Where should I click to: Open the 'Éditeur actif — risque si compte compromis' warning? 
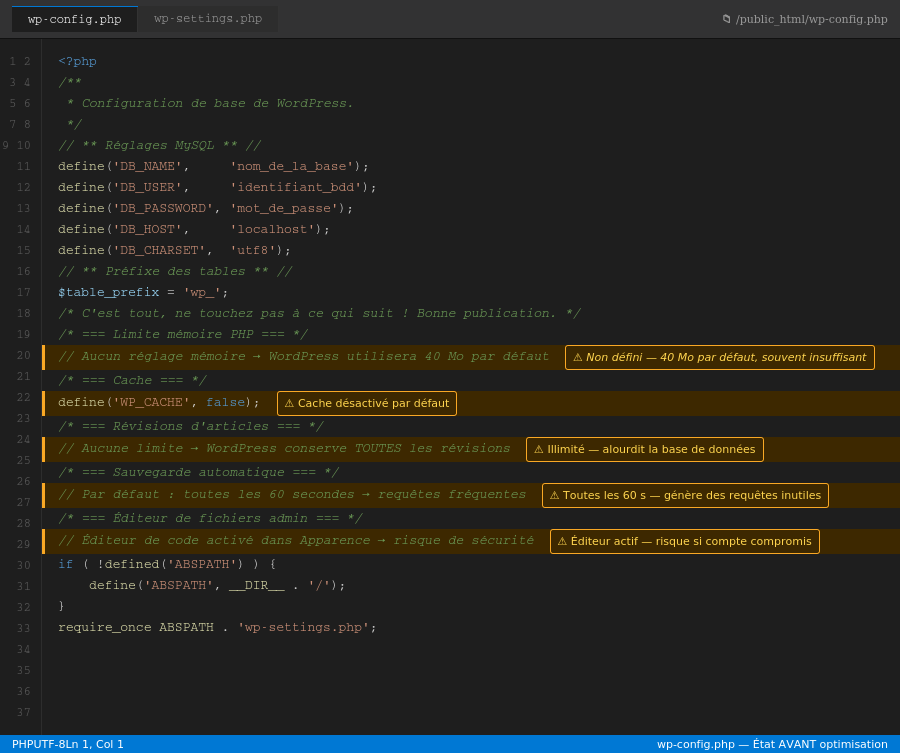tap(685, 541)
